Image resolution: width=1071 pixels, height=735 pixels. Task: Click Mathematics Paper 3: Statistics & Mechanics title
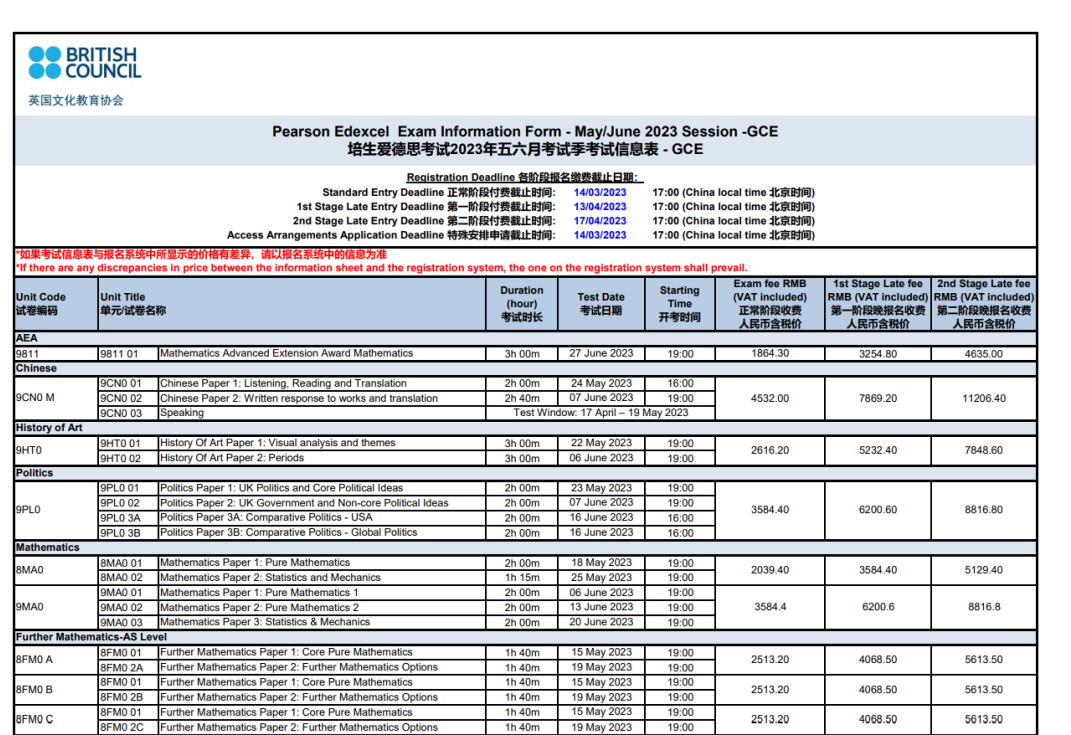(x=265, y=622)
